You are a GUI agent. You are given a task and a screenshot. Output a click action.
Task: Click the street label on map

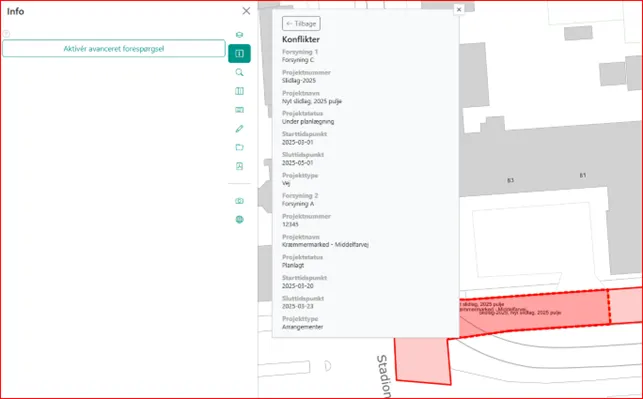tap(383, 376)
